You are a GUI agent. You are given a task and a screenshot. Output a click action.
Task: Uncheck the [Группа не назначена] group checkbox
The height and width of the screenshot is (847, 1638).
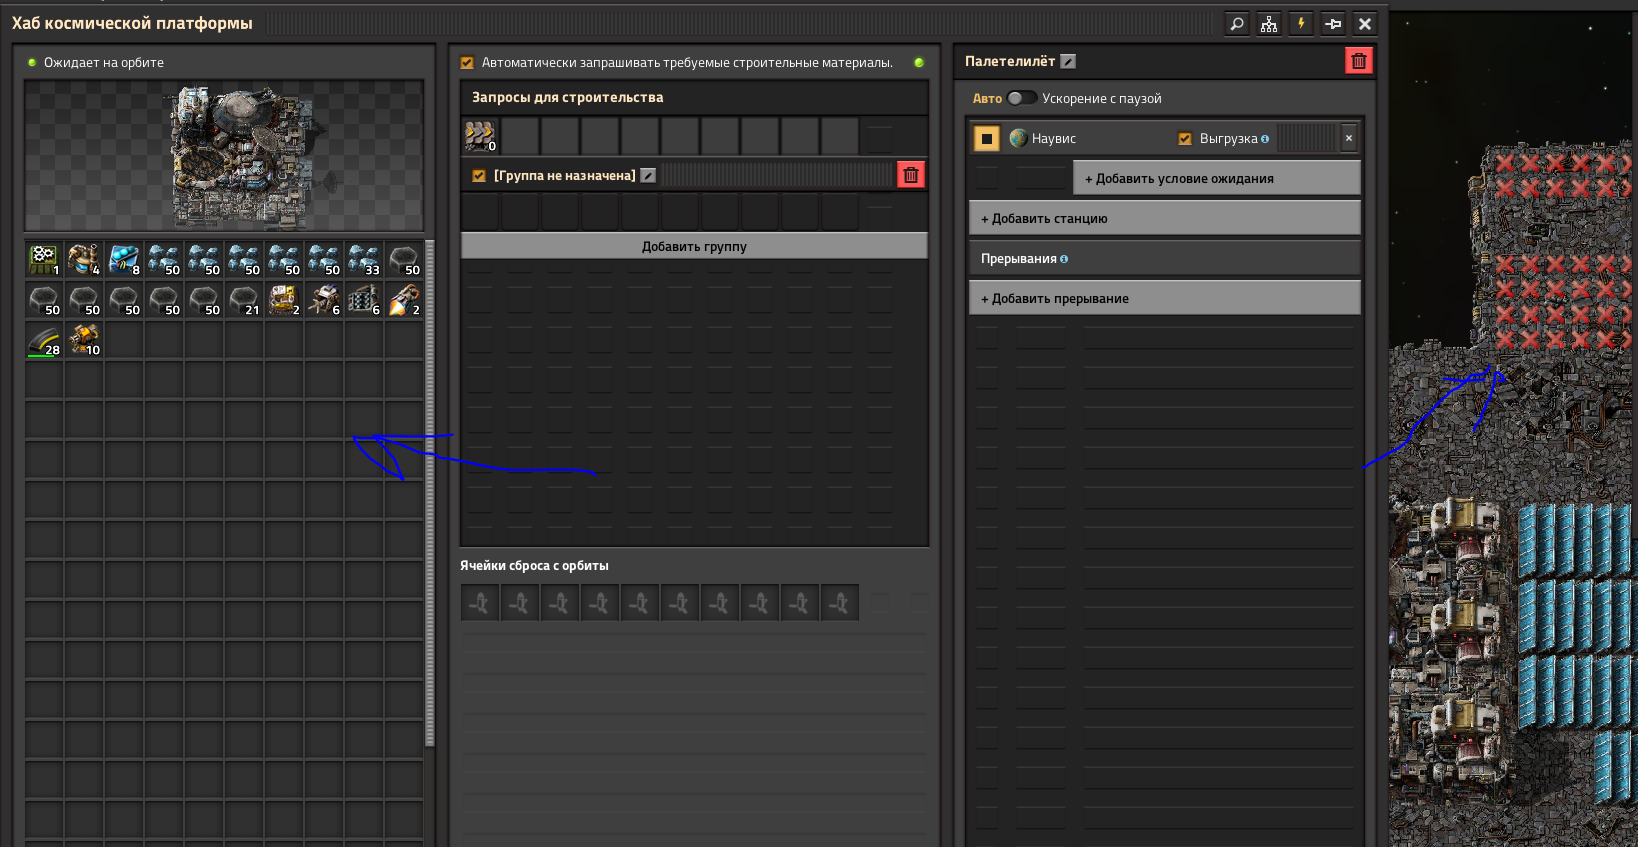479,176
